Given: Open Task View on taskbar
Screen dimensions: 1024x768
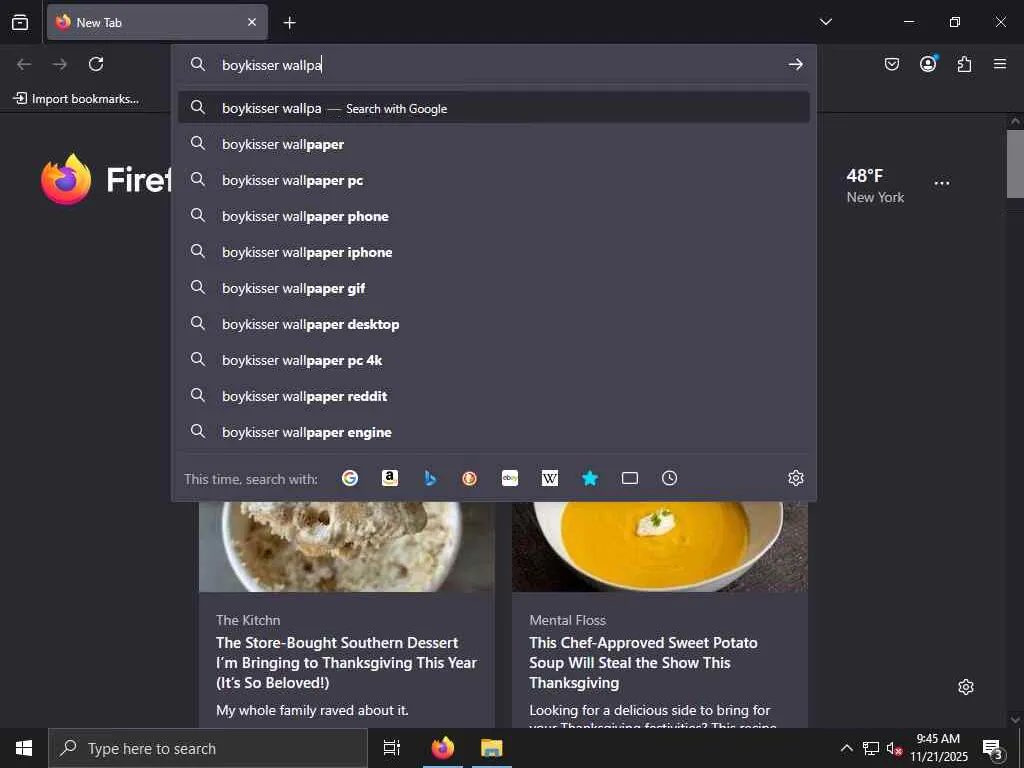Looking at the screenshot, I should pos(392,748).
